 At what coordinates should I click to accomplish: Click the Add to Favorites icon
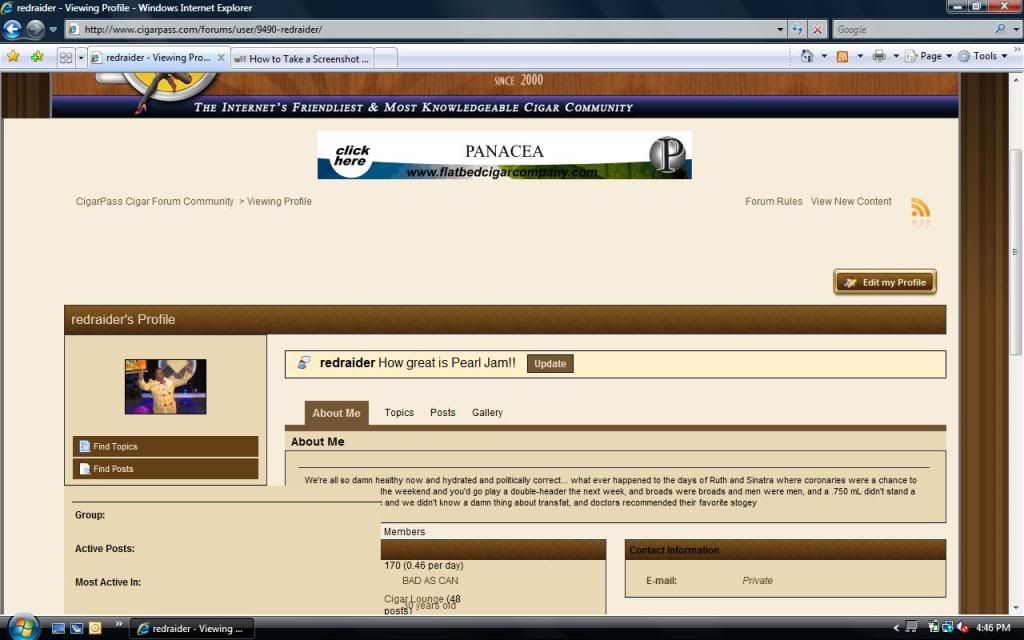[x=37, y=57]
